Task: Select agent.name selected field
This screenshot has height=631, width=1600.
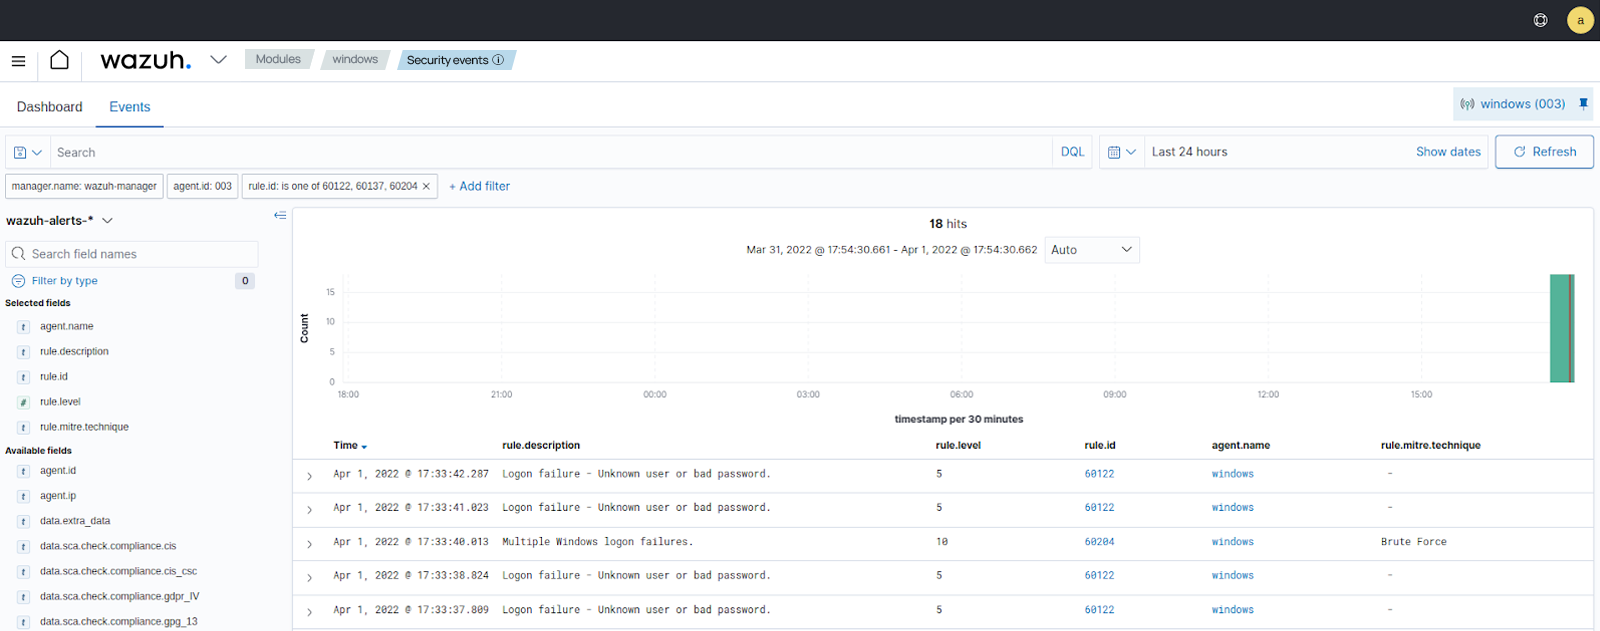Action: [67, 327]
